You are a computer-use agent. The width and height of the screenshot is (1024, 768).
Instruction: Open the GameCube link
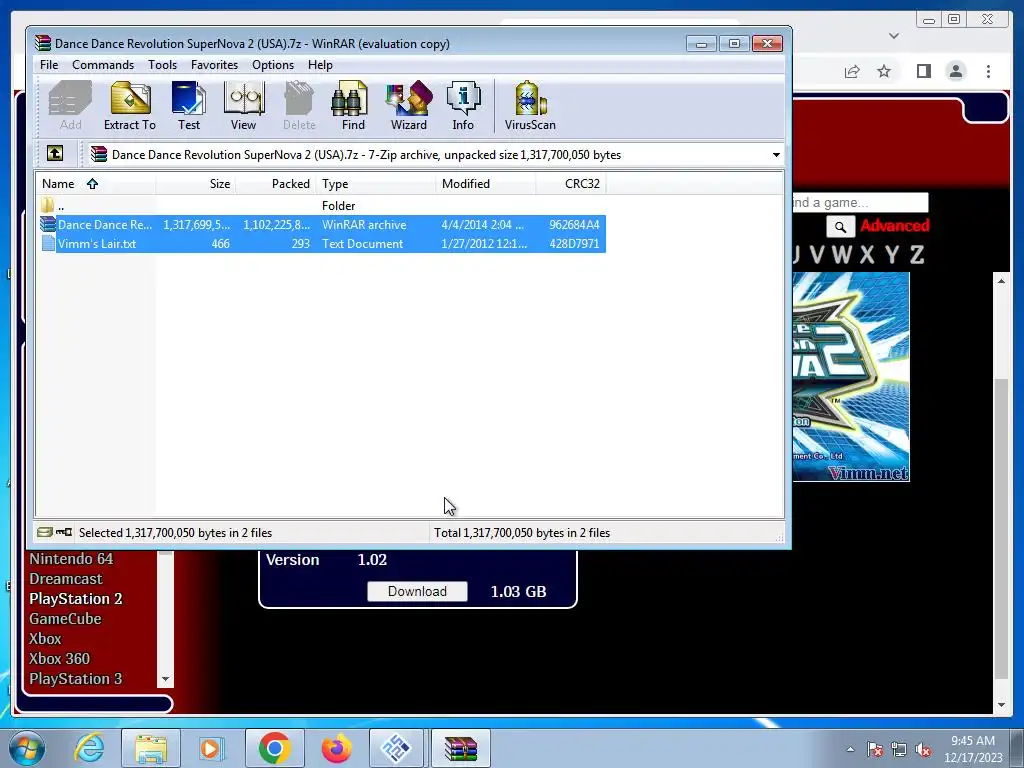(x=65, y=618)
